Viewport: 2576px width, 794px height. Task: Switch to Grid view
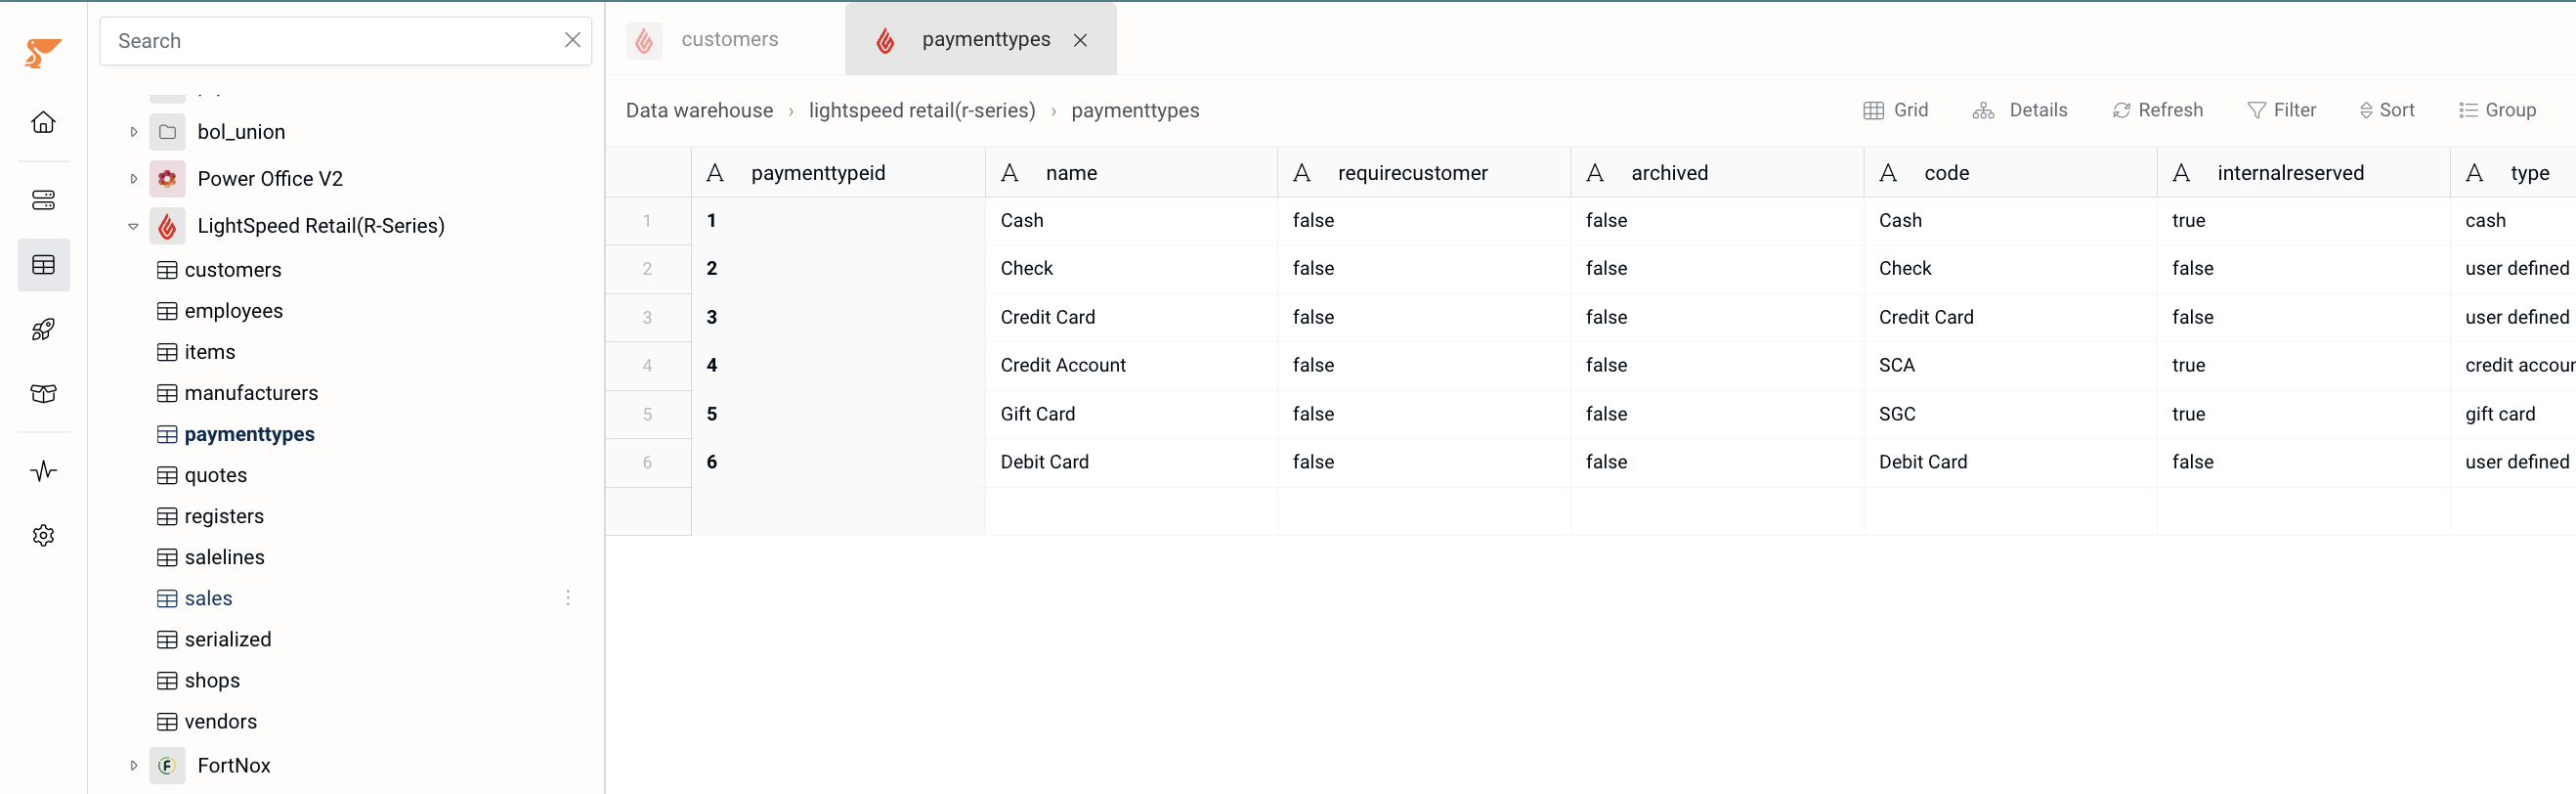pyautogui.click(x=1896, y=110)
